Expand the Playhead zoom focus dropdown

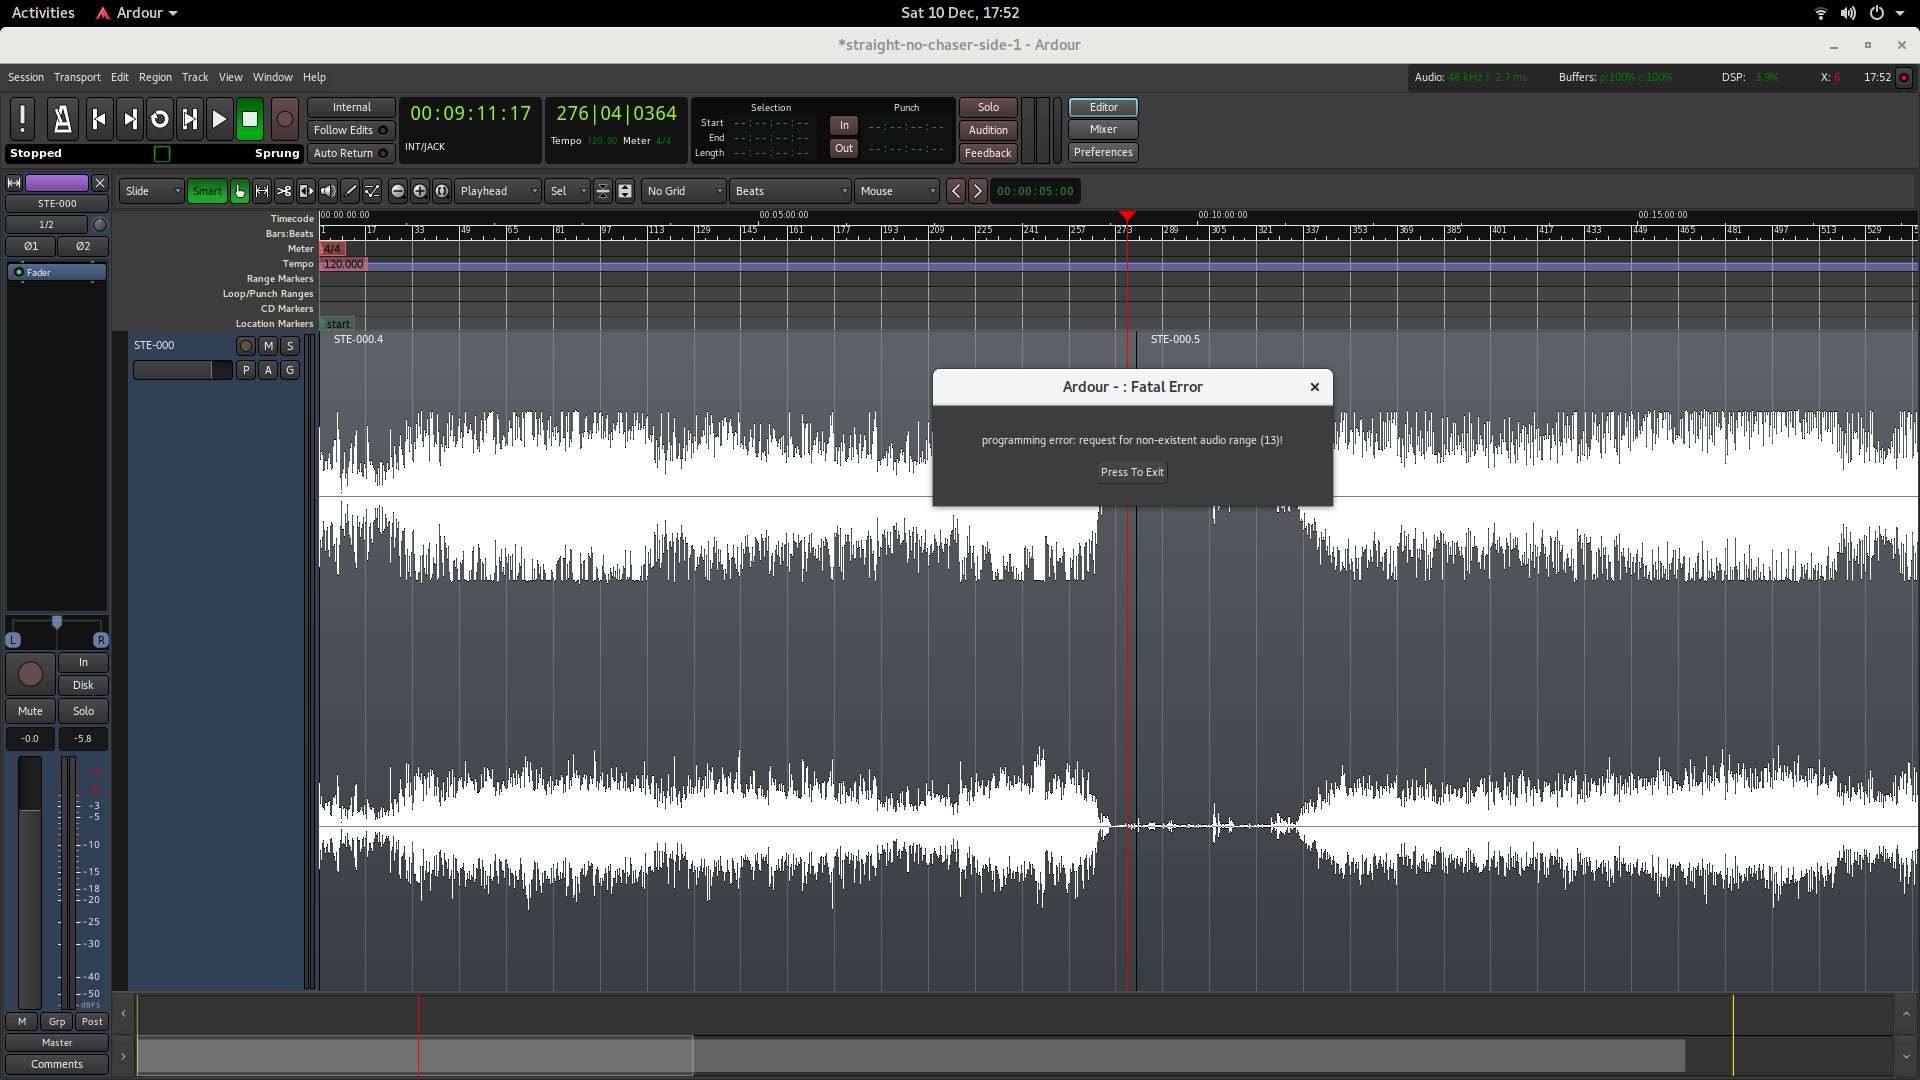tap(498, 191)
